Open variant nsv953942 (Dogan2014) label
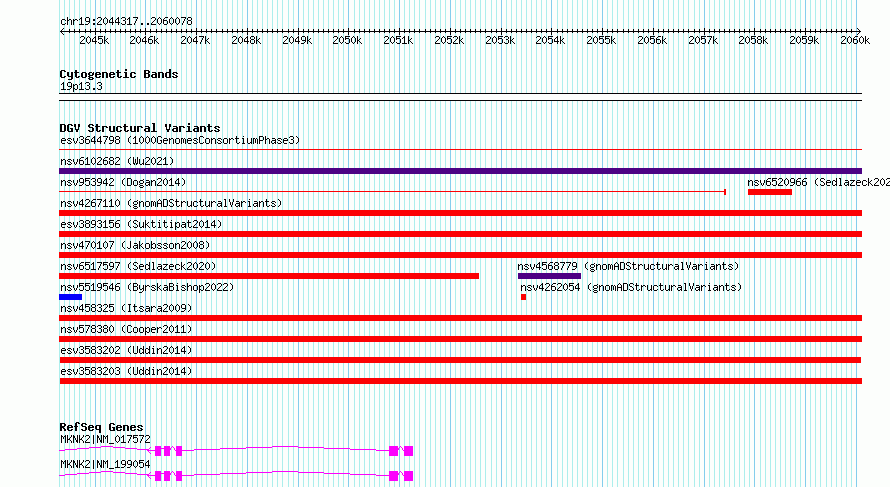This screenshot has height=487, width=890. click(123, 182)
